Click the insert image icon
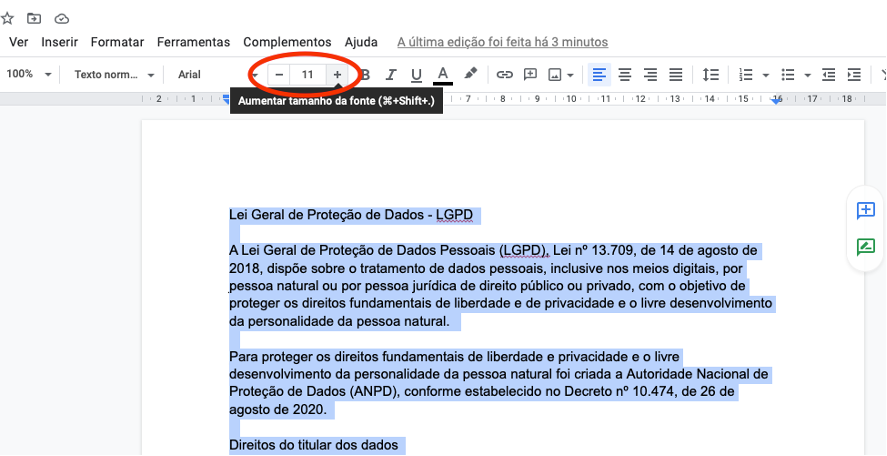This screenshot has width=887, height=456. (x=555, y=75)
